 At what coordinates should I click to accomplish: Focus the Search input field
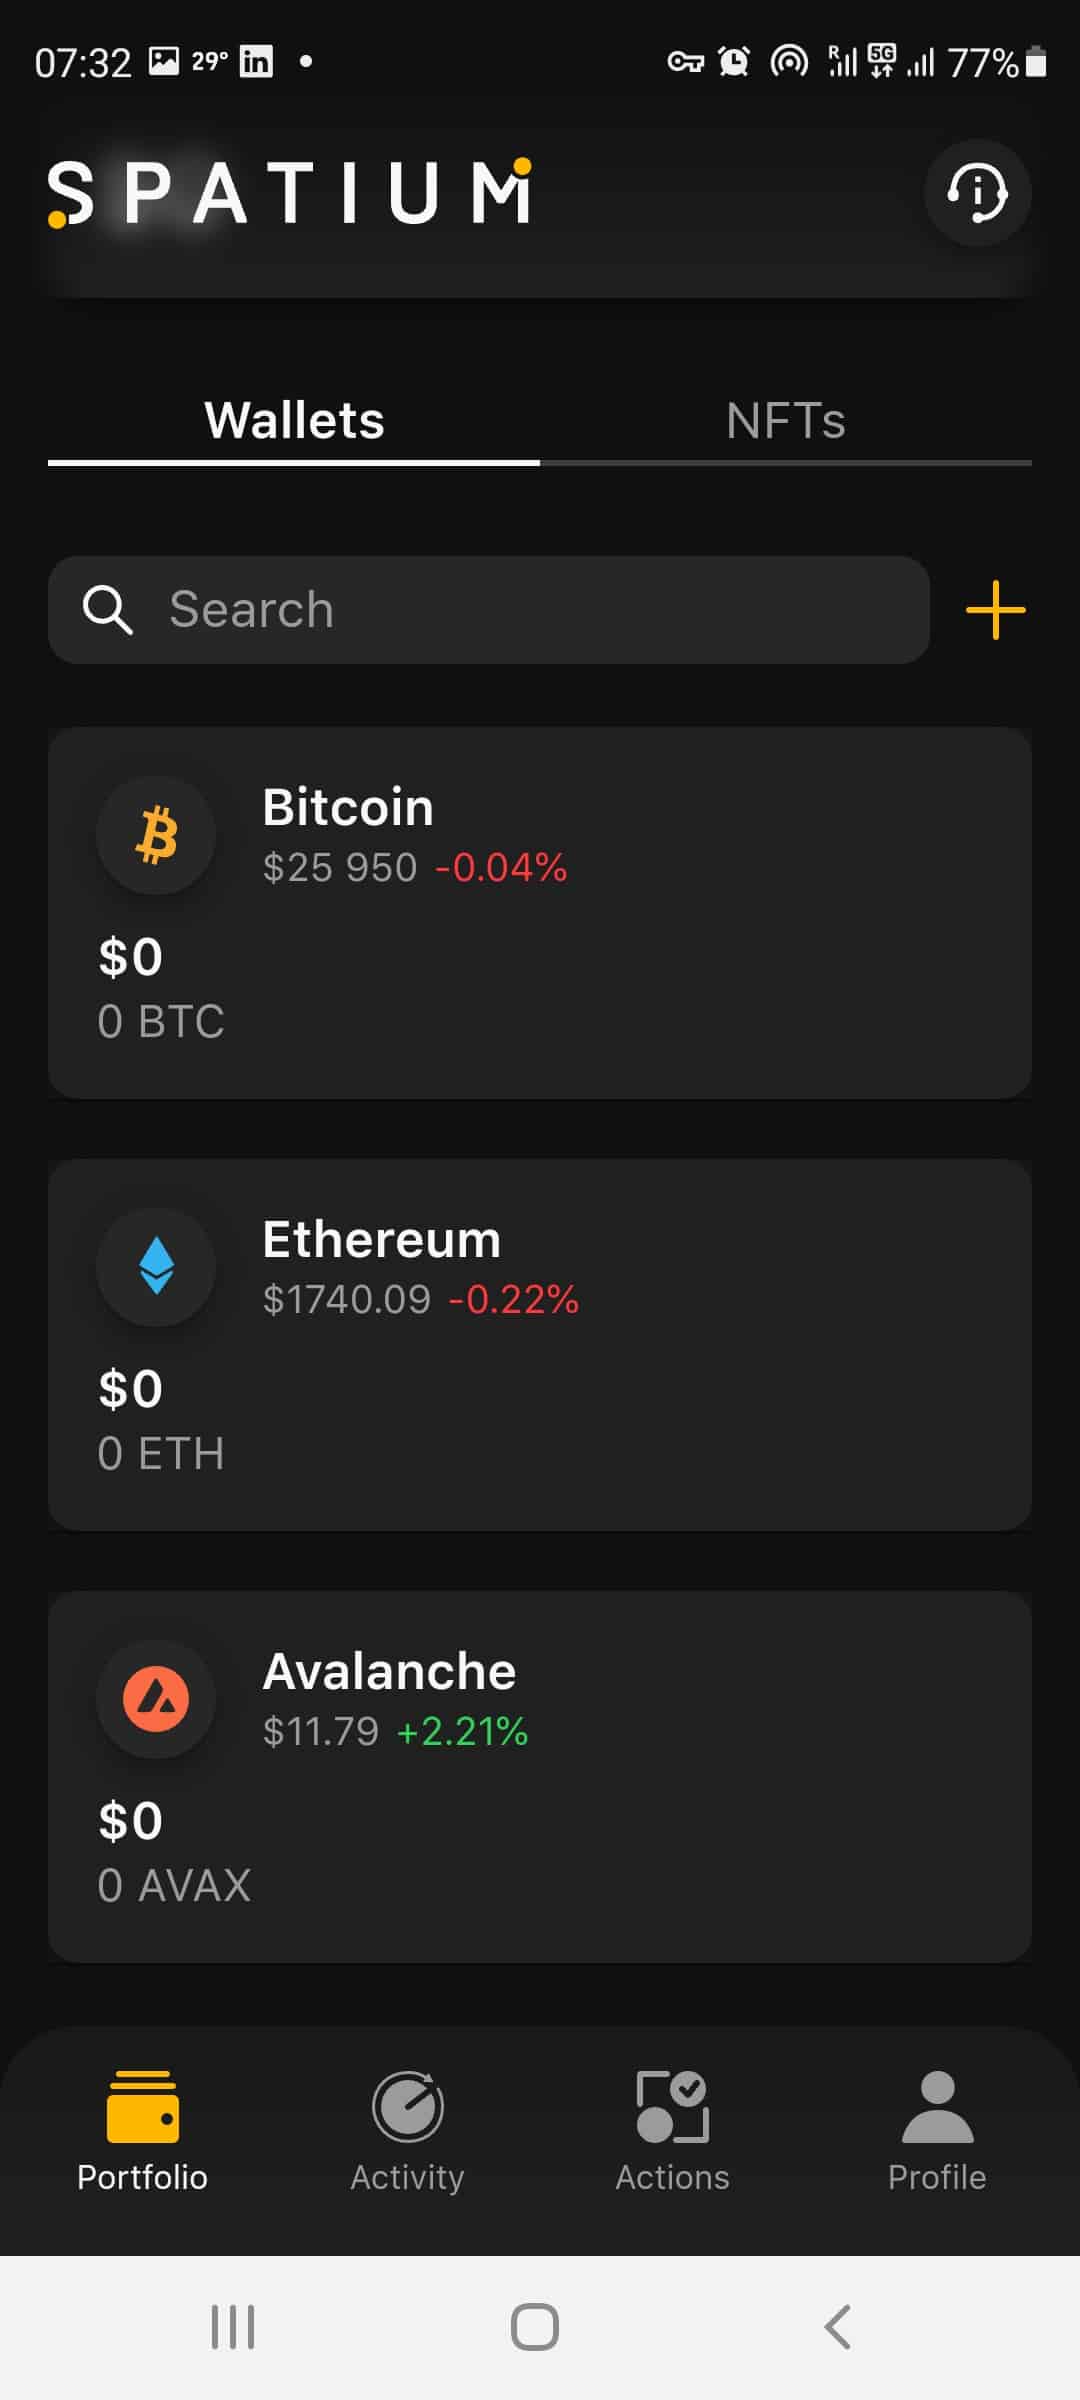click(540, 609)
